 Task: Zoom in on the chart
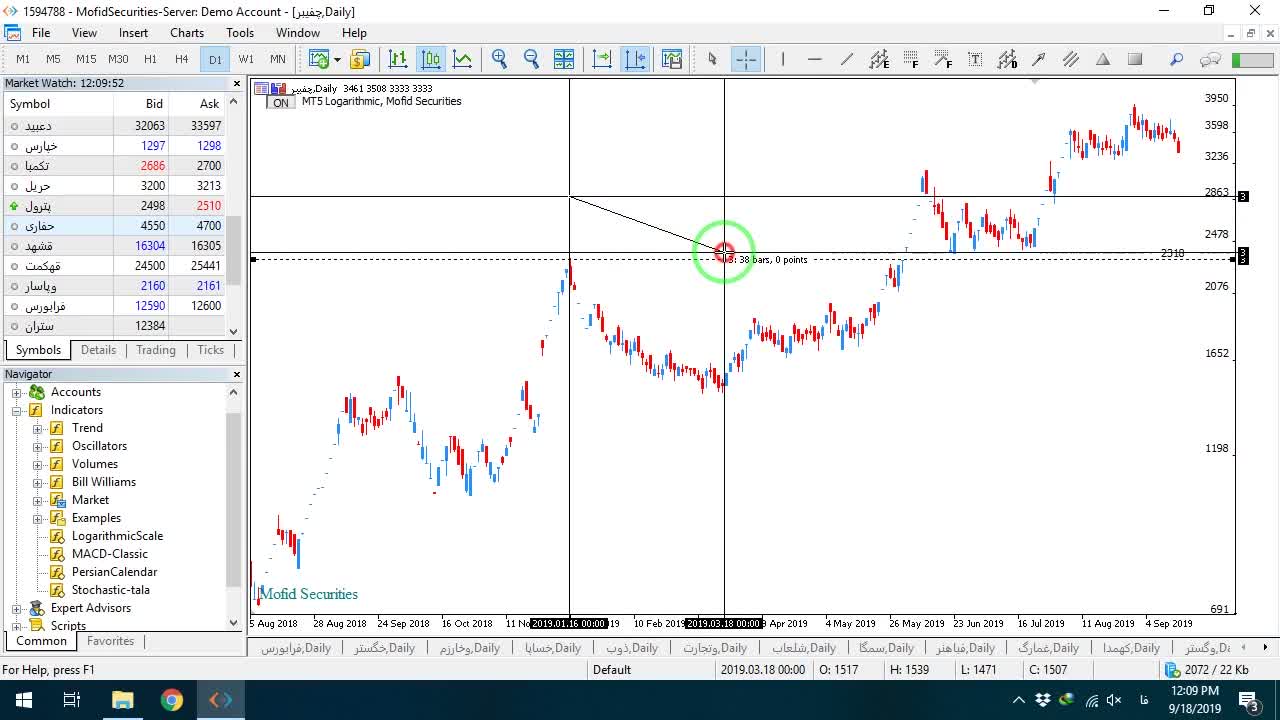coord(499,59)
